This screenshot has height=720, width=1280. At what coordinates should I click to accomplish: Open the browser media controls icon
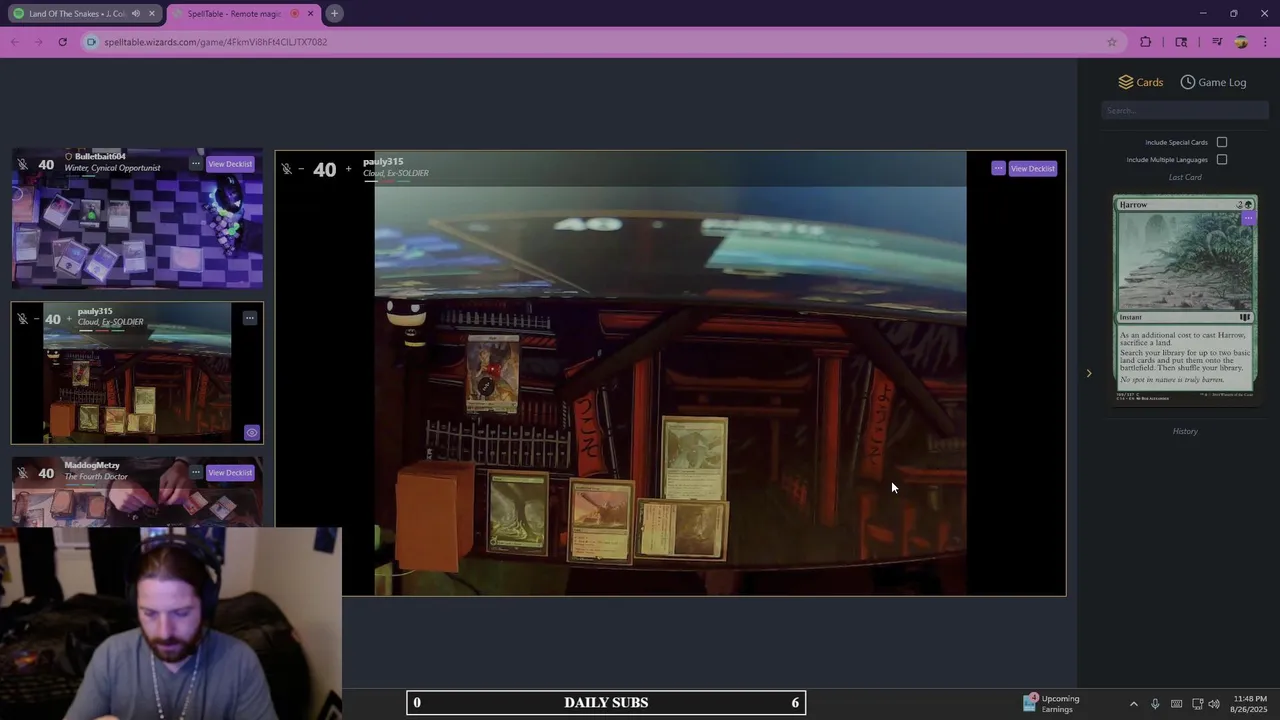(x=1217, y=42)
